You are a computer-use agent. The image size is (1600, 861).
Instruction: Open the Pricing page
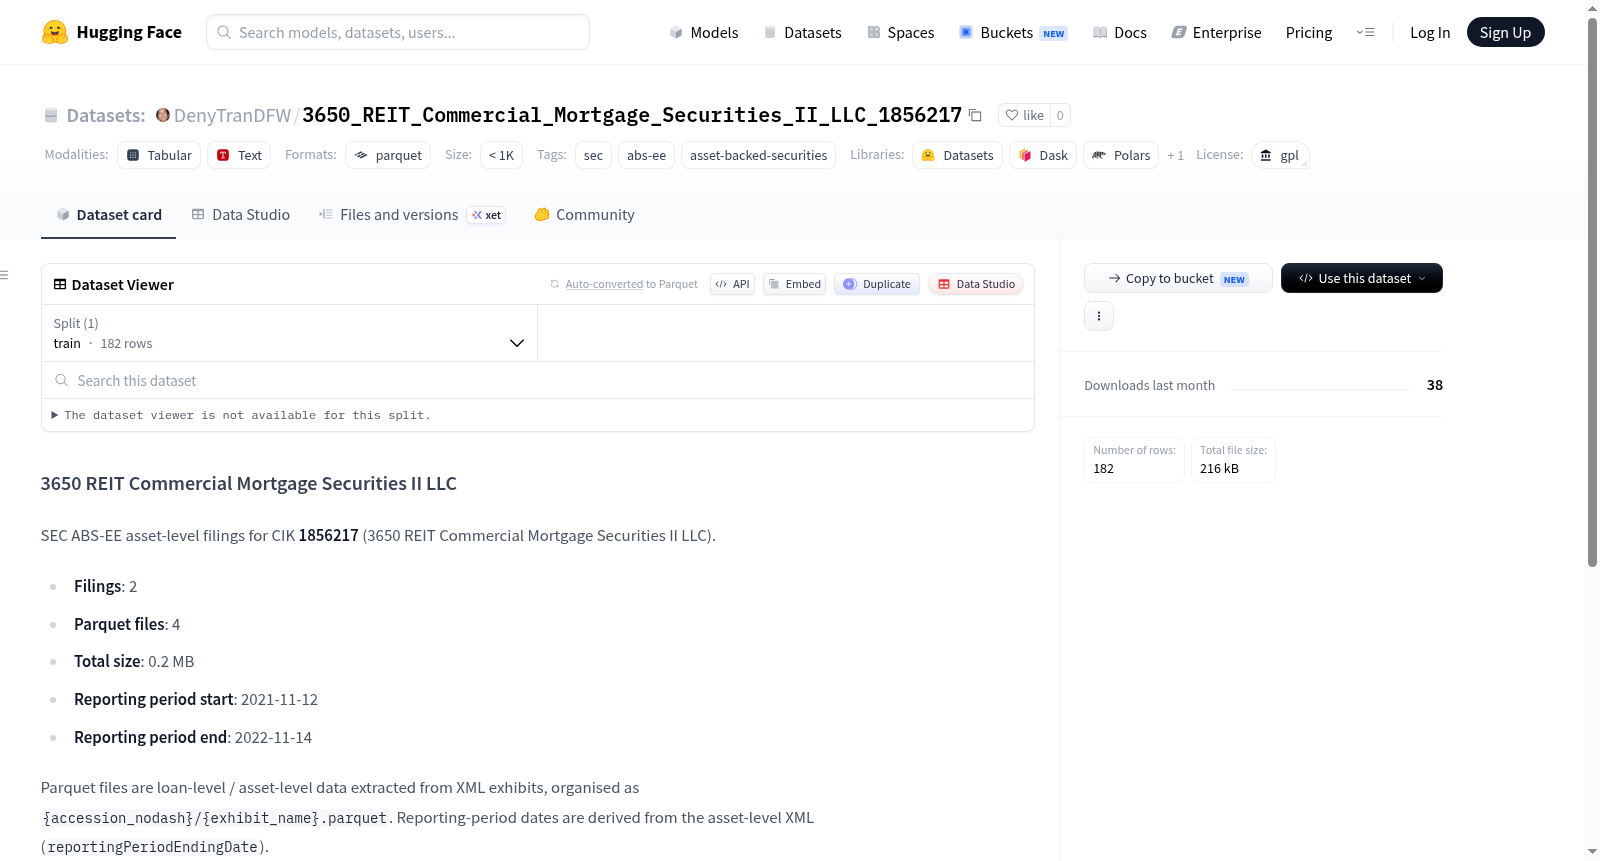pyautogui.click(x=1309, y=32)
